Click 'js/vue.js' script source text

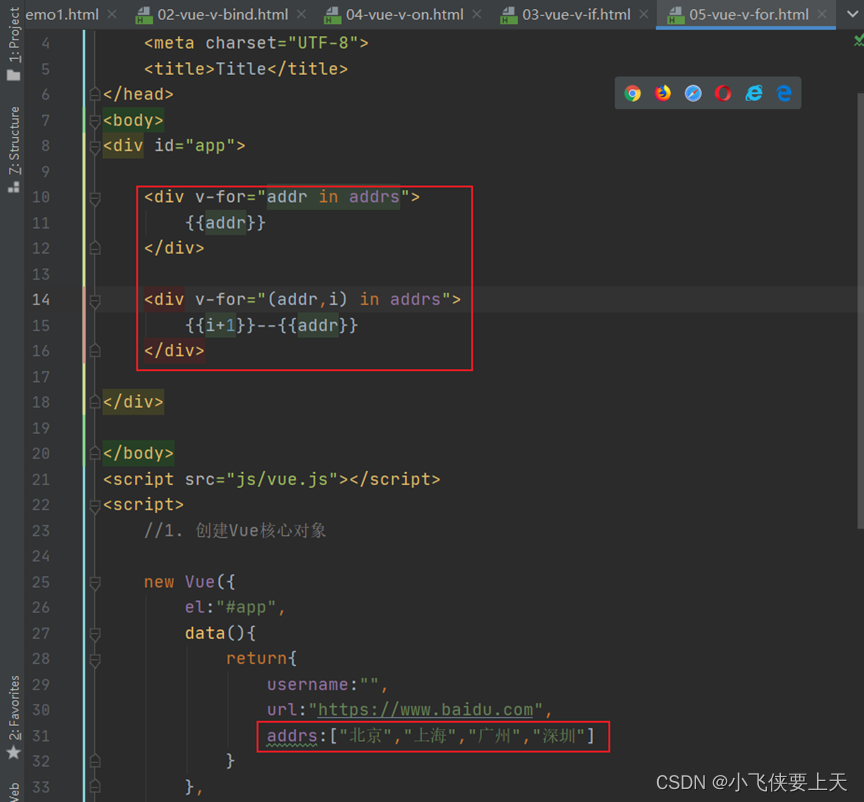282,480
